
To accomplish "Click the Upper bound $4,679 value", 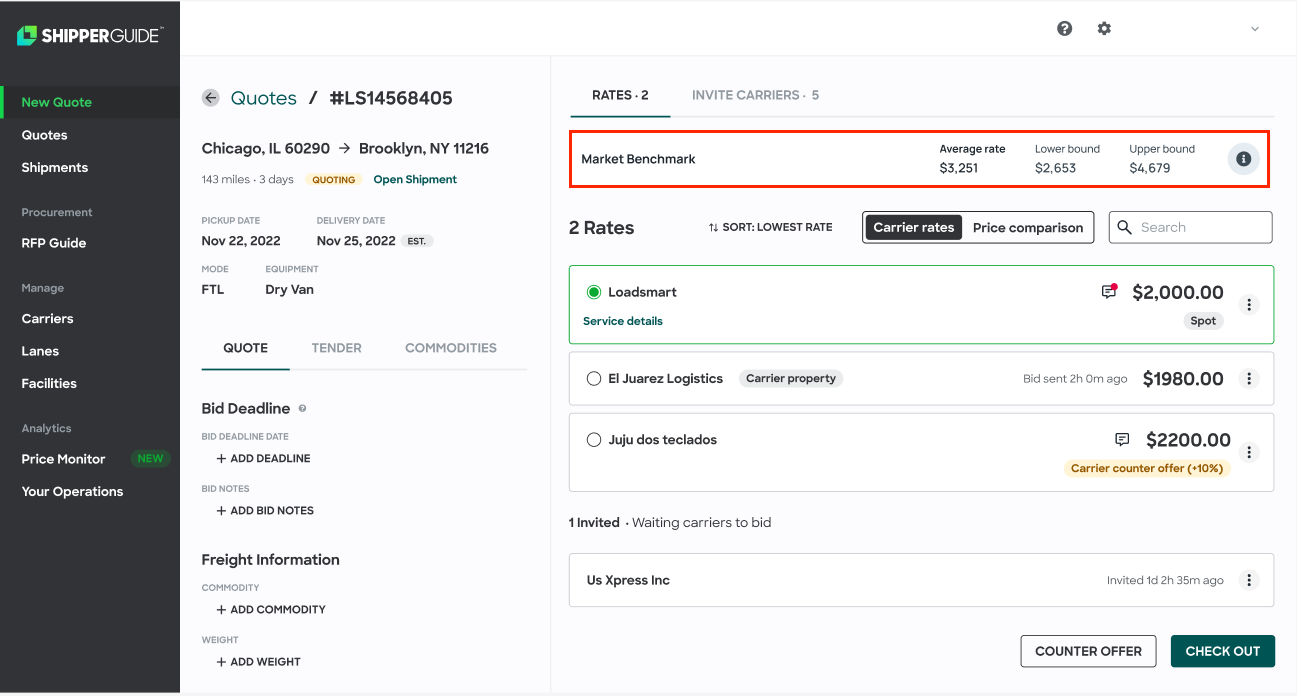I will click(1150, 168).
